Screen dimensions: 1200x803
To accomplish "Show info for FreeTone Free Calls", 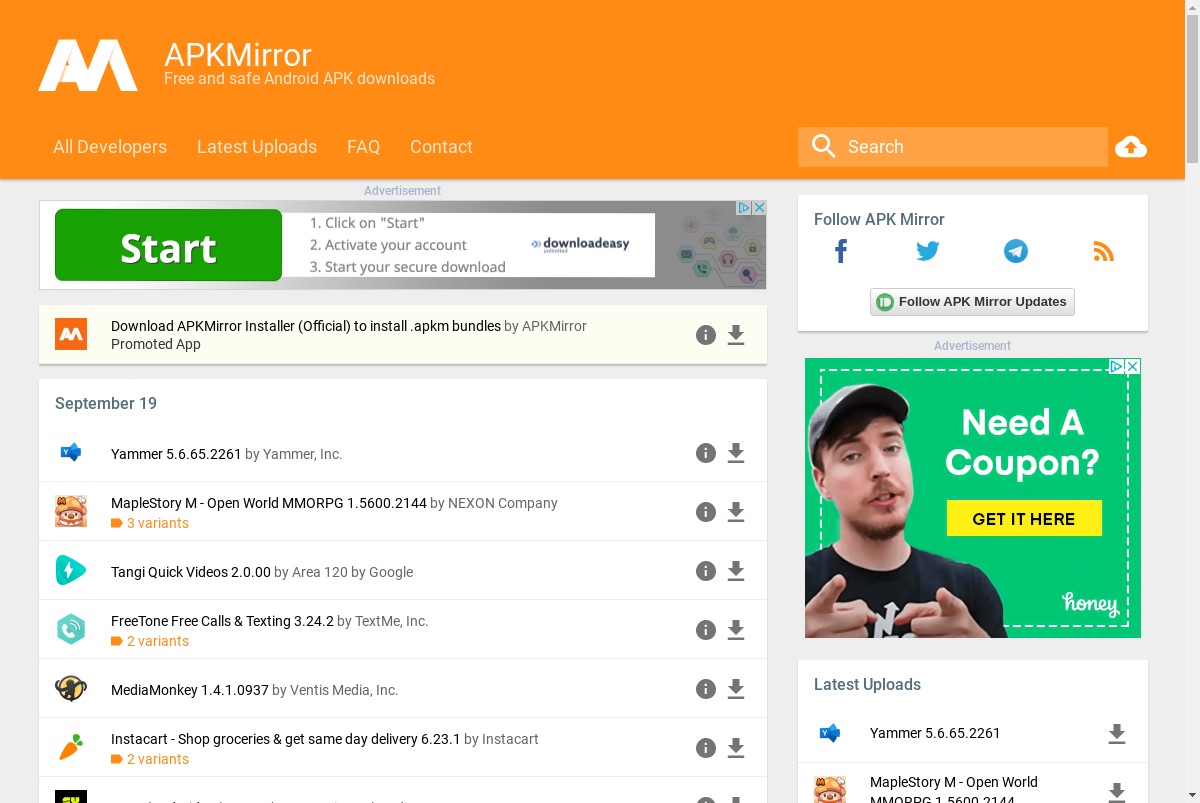I will (706, 630).
